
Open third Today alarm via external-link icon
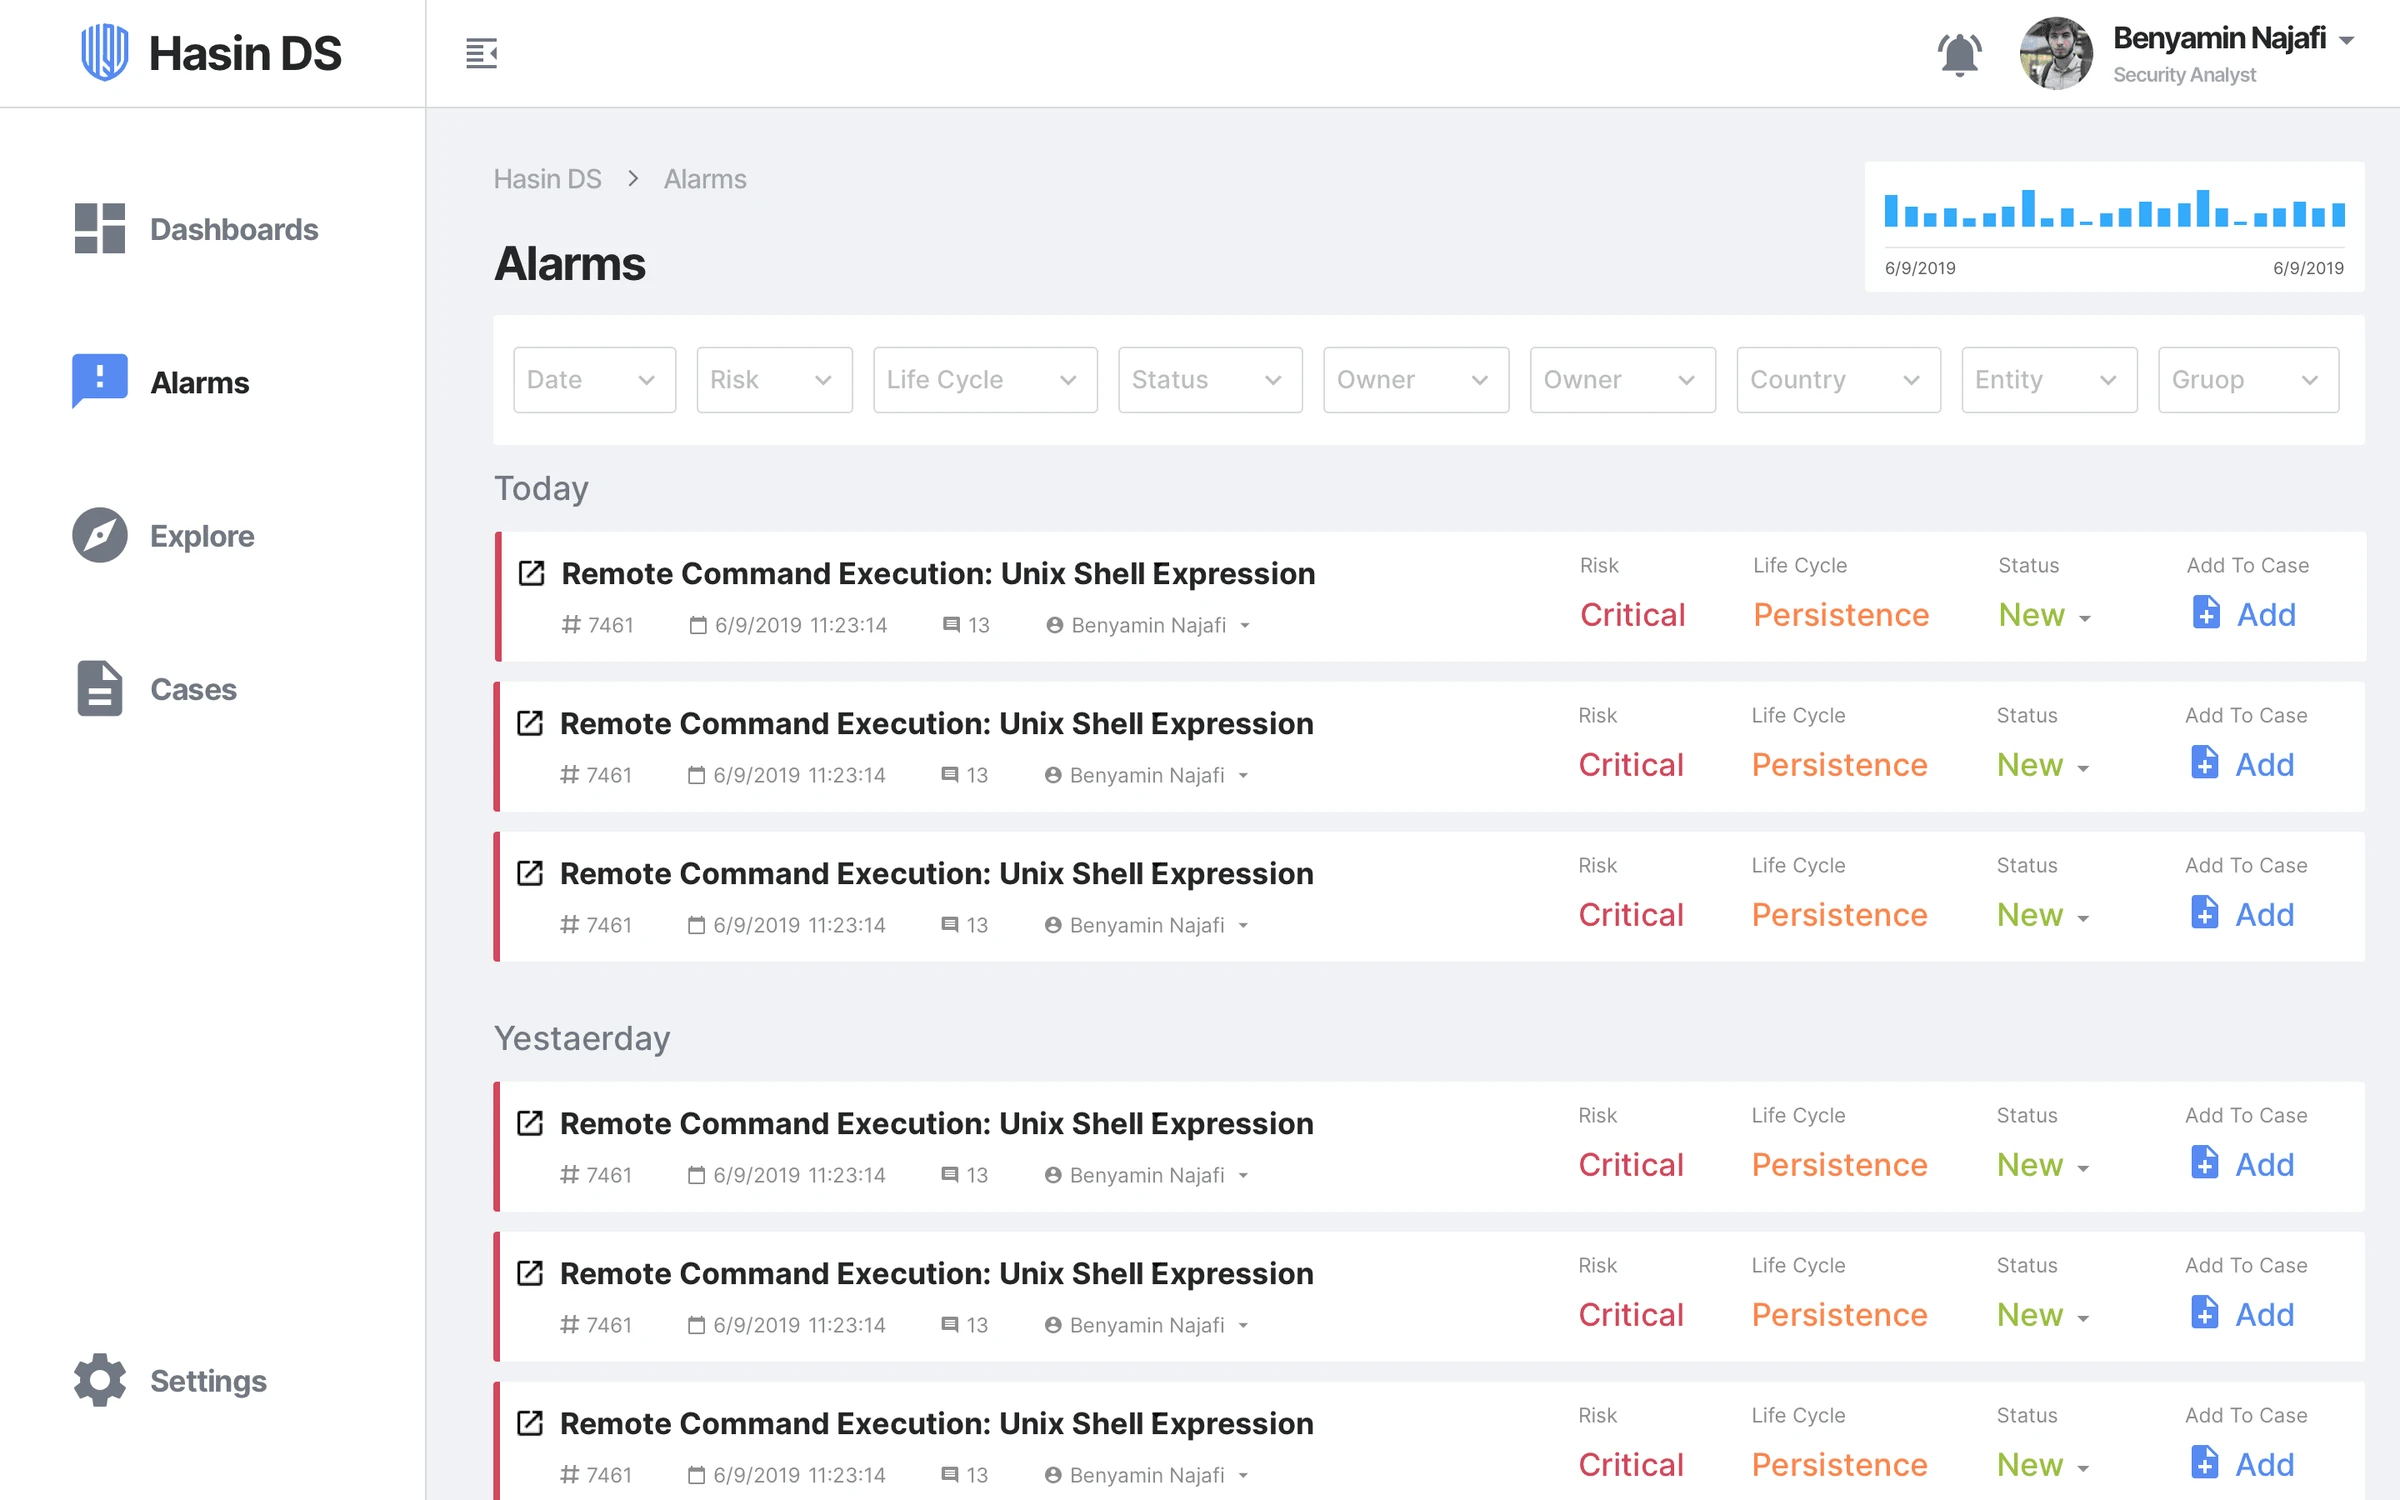coord(530,873)
